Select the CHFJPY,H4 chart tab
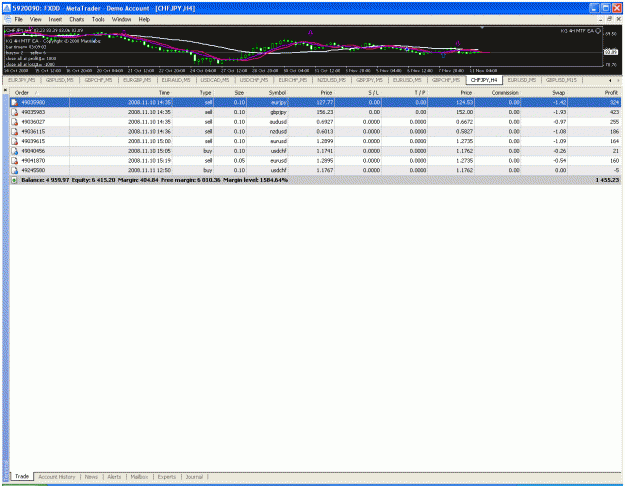625x486 pixels. [484, 80]
